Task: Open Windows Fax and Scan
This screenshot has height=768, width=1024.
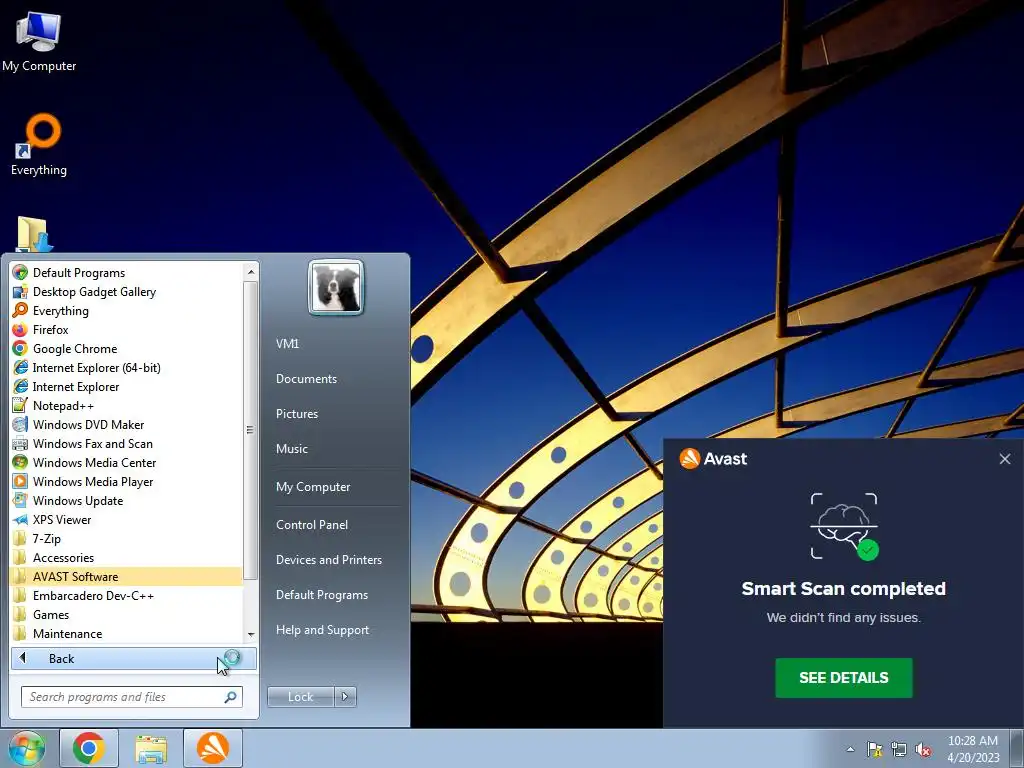Action: click(x=127, y=443)
